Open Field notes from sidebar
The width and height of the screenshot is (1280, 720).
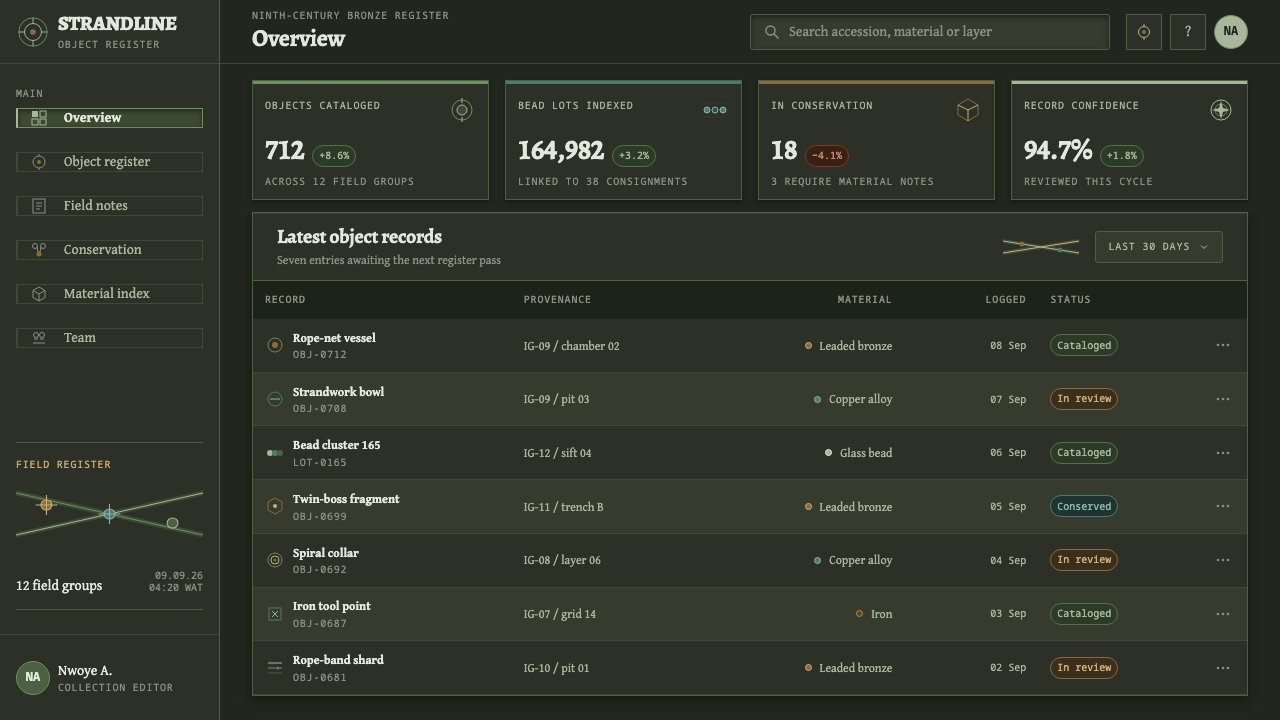point(109,206)
